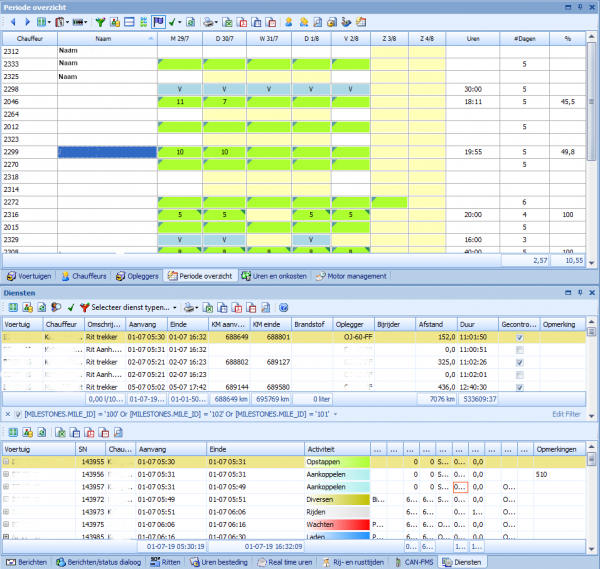Switch to the Motor management tab
Viewport: 600px width, 569px height.
pyautogui.click(x=351, y=276)
